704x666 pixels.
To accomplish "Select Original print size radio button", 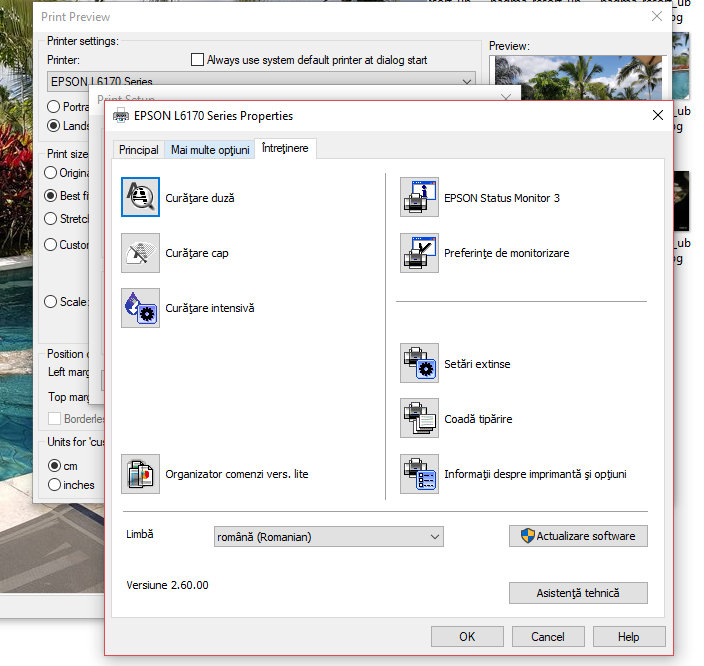I will pos(51,173).
